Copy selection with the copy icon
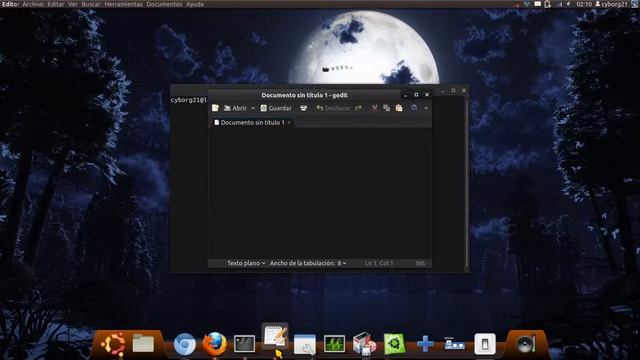 pos(387,108)
